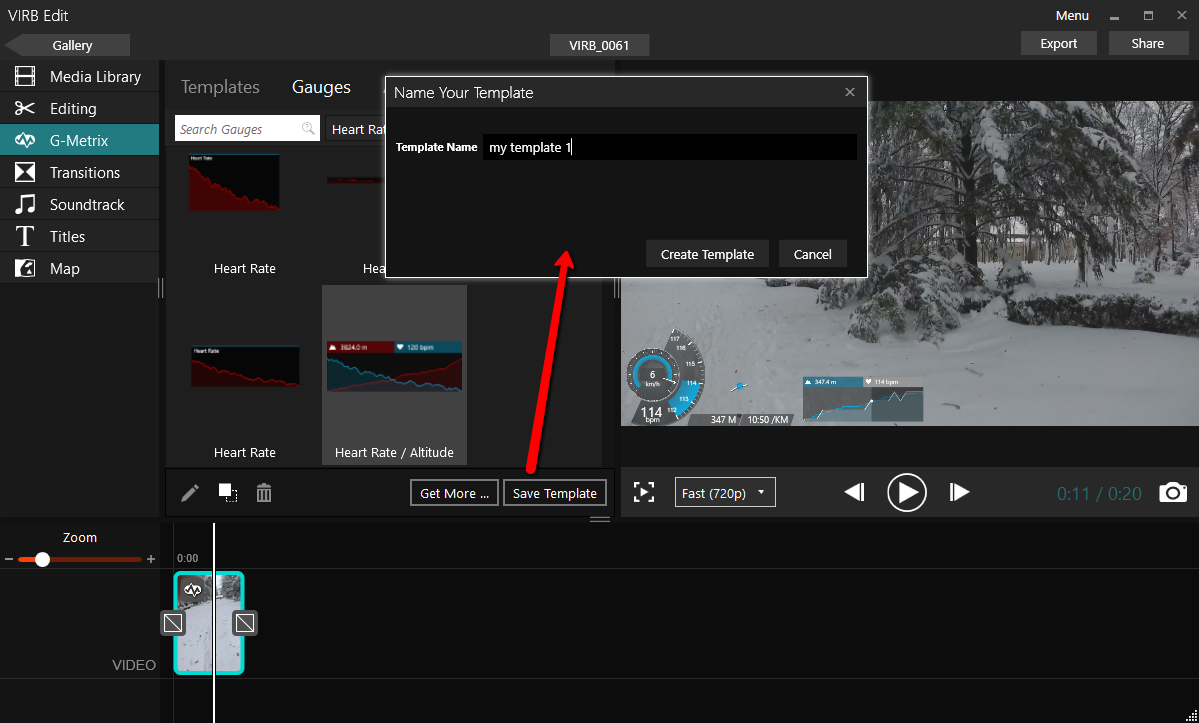Click Create Template button
Image resolution: width=1199 pixels, height=723 pixels.
(x=707, y=254)
